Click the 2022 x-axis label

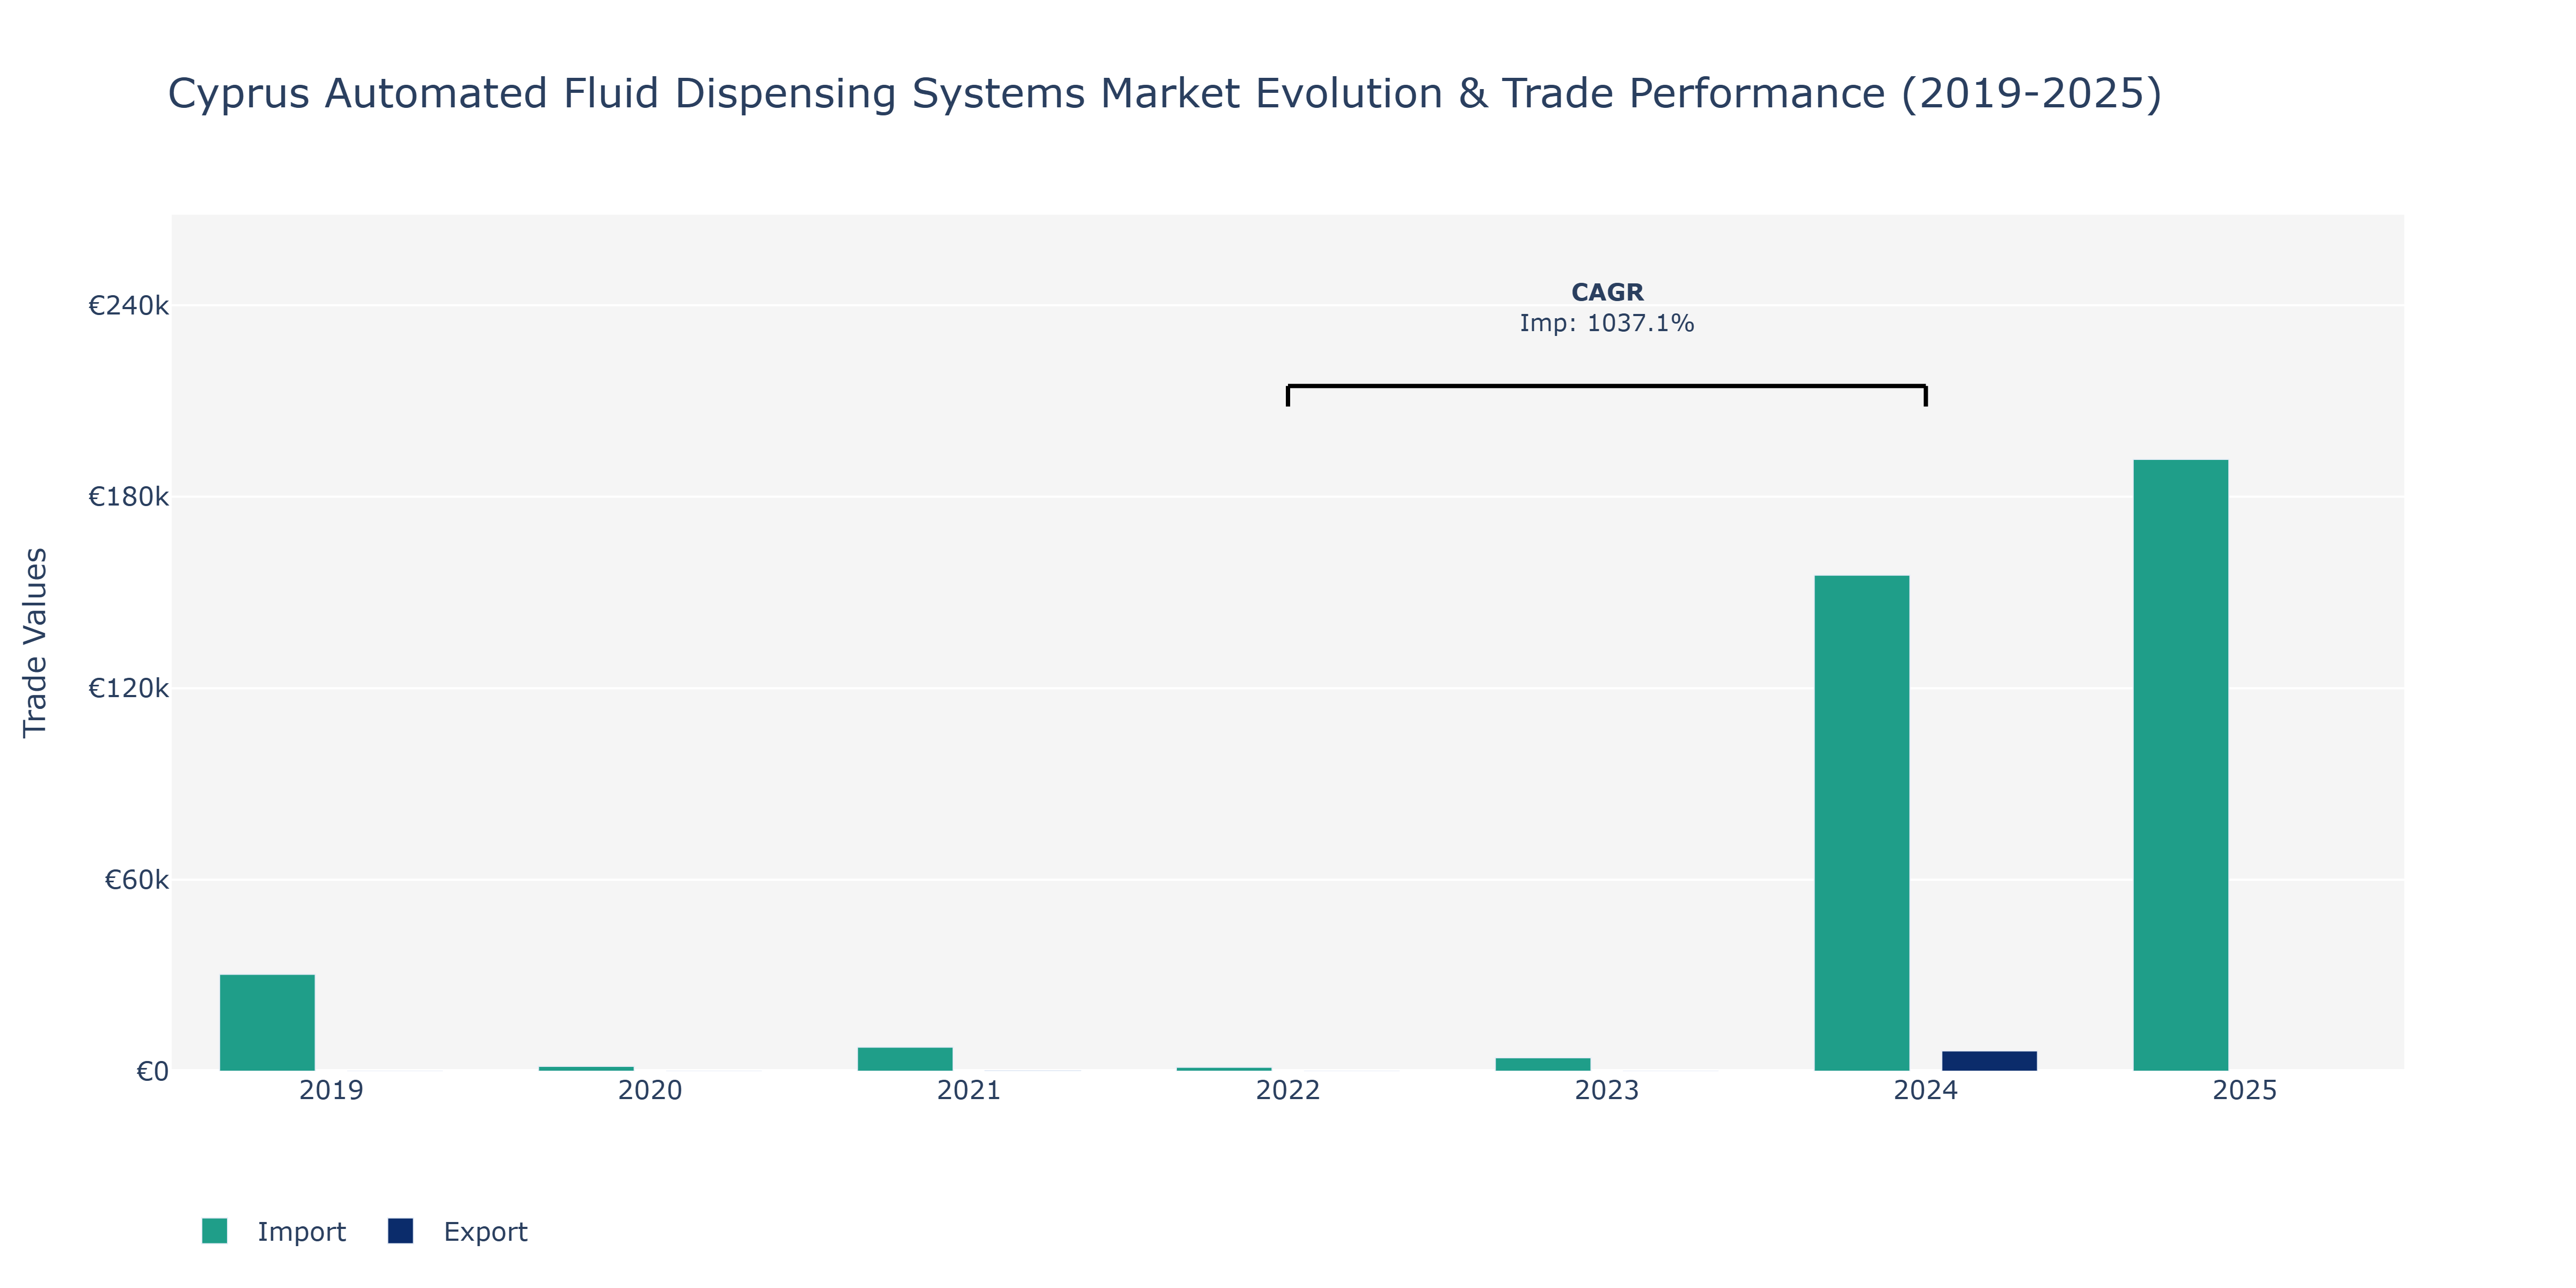[x=1288, y=1090]
